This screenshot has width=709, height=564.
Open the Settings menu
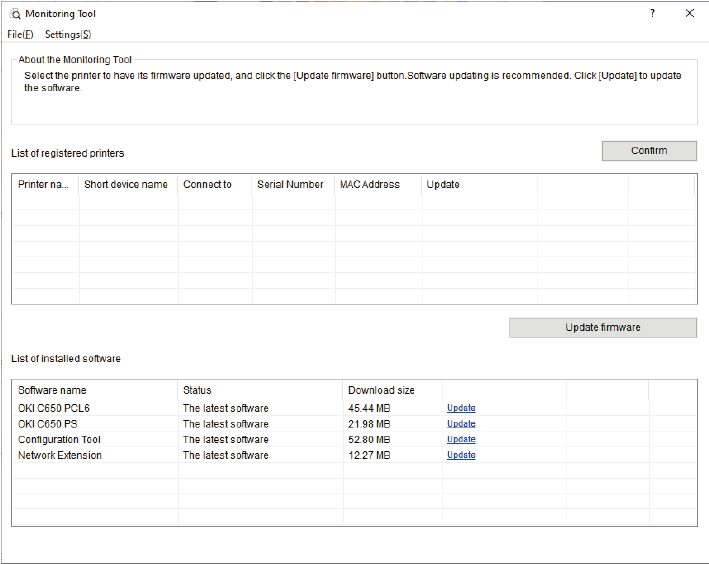tap(68, 34)
